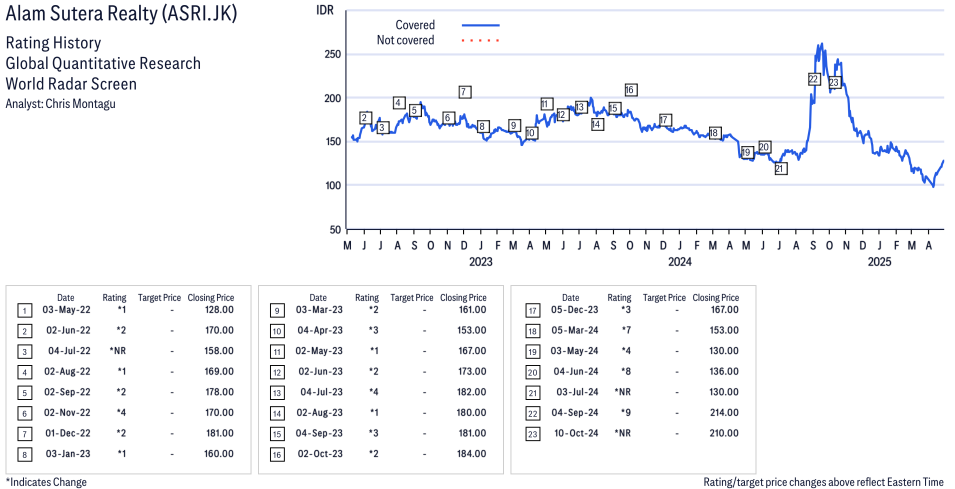Image resolution: width=955 pixels, height=489 pixels.
Task: Click the World Radar Screen heading
Action: pos(71,83)
